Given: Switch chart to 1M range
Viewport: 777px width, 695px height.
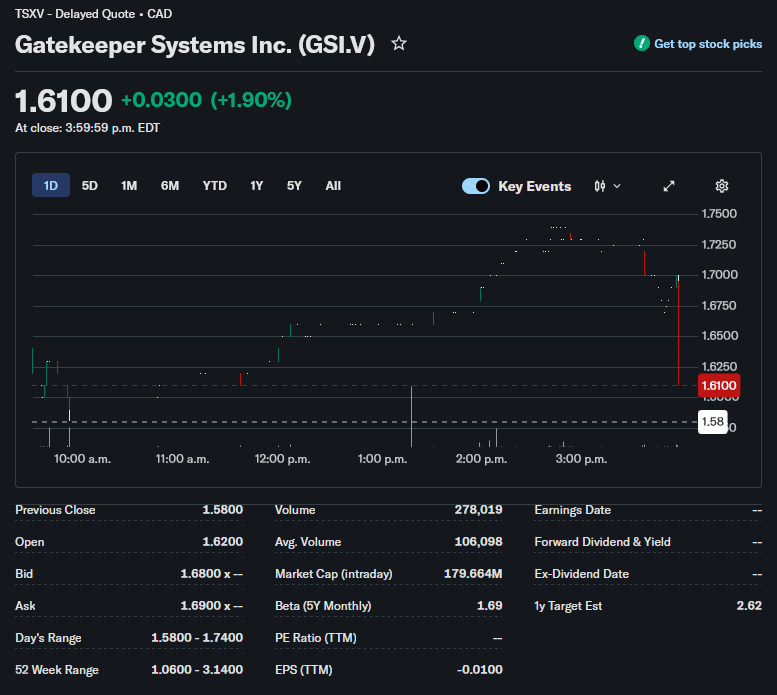Looking at the screenshot, I should pyautogui.click(x=129, y=186).
